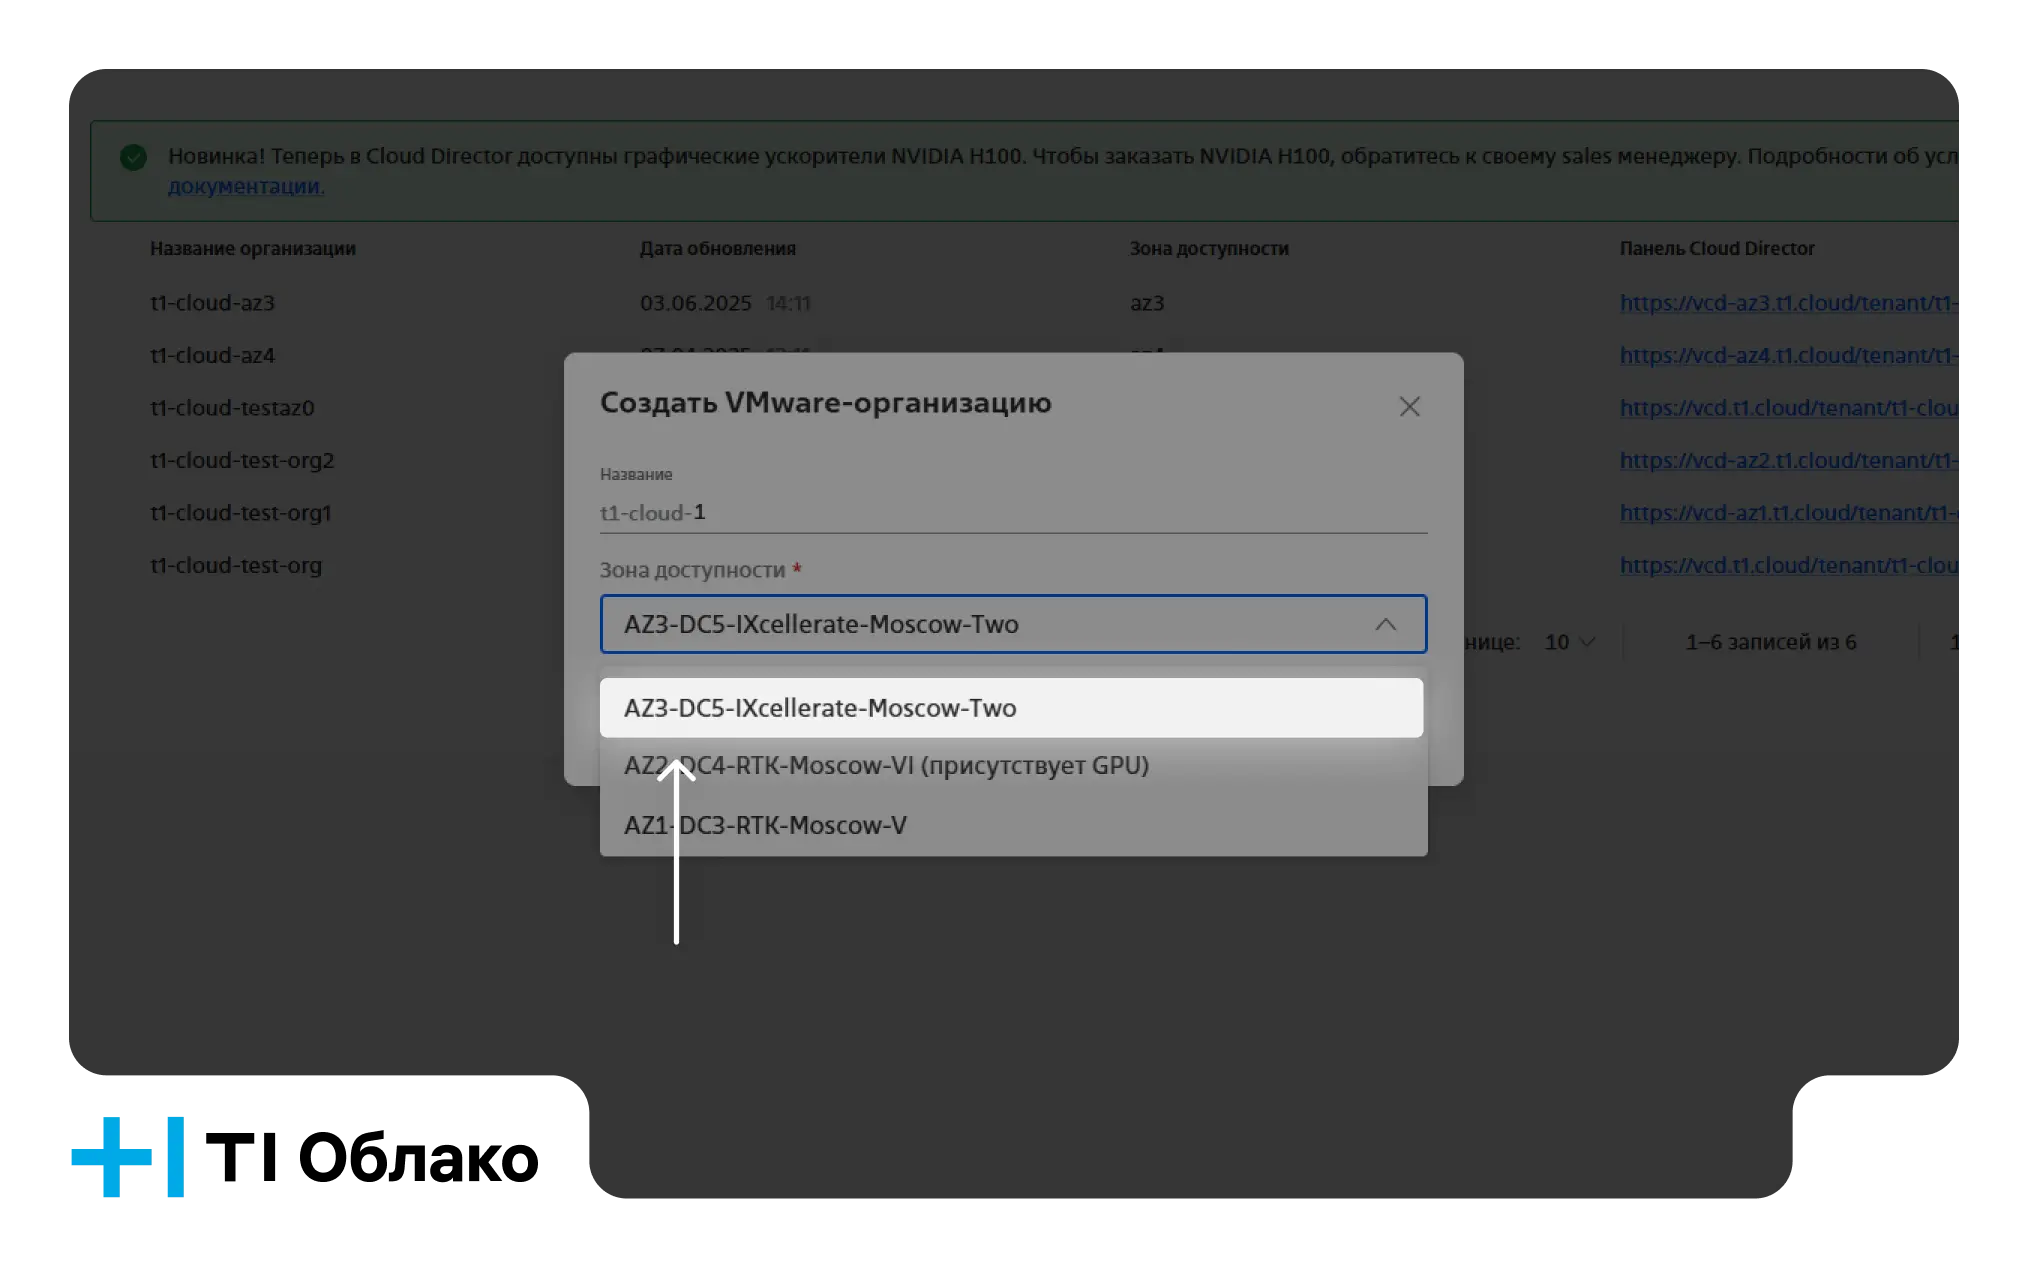Close the Создать VMware-организацию dialog
The image size is (2028, 1268).
point(1409,406)
